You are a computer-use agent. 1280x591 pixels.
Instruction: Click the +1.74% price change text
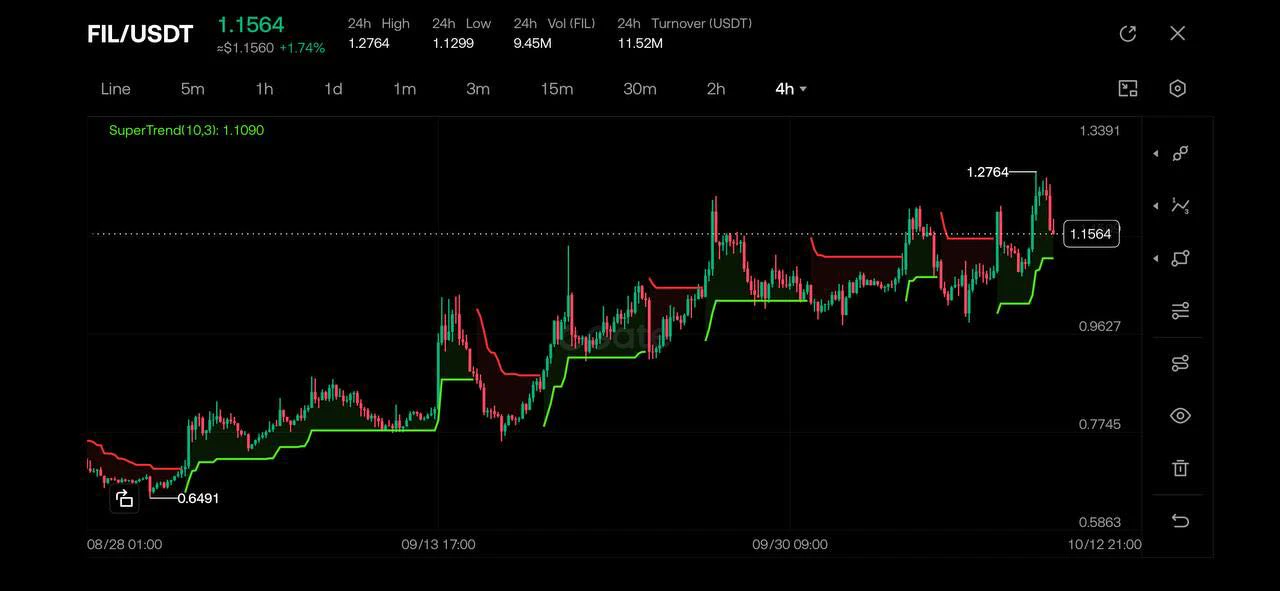[302, 48]
